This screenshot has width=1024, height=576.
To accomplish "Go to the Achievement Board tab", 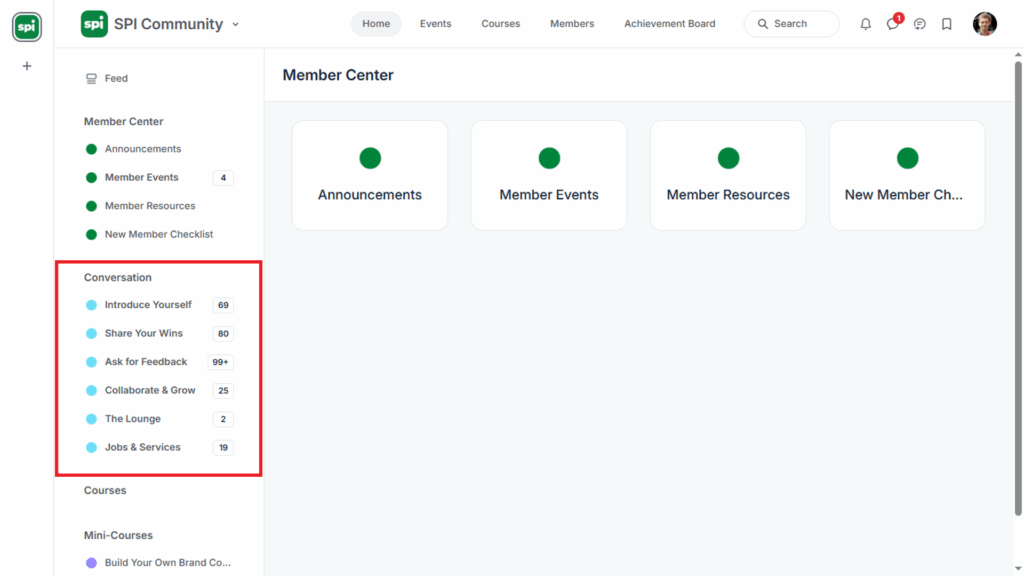I will click(x=669, y=24).
